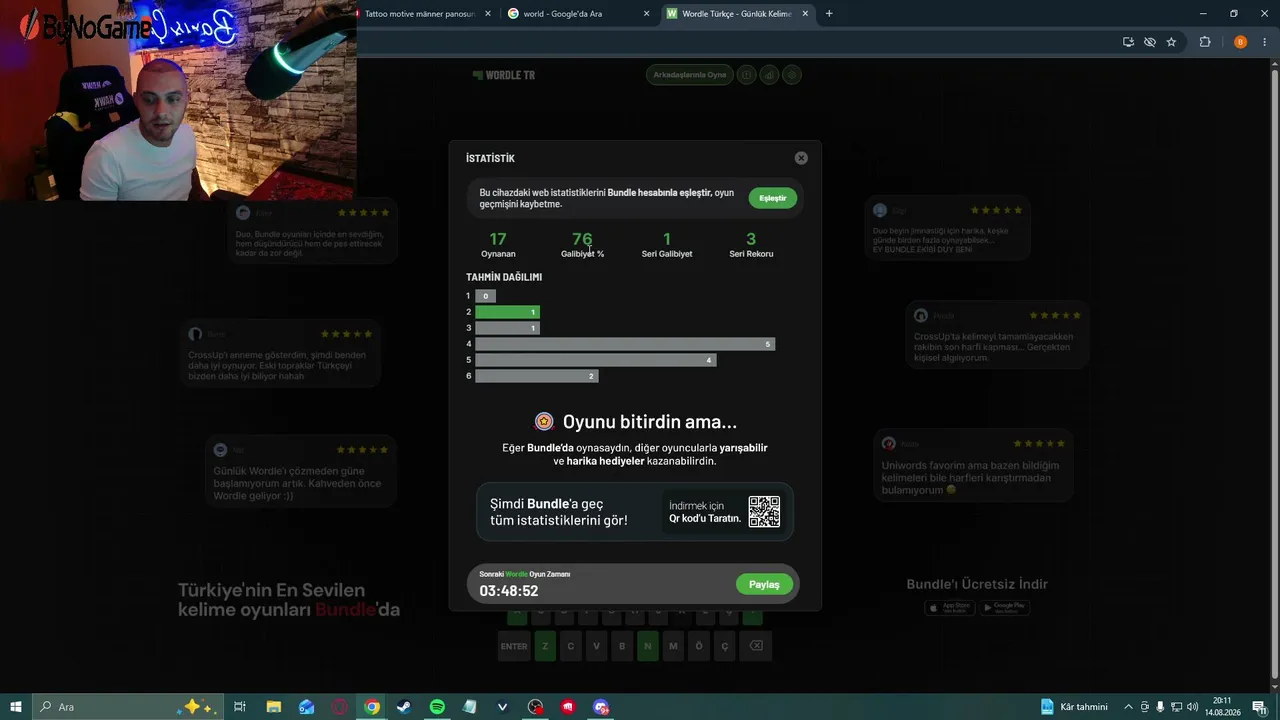Screen dimensions: 1280x720
Task: Open the Chrome profile avatar
Action: pyautogui.click(x=1240, y=42)
